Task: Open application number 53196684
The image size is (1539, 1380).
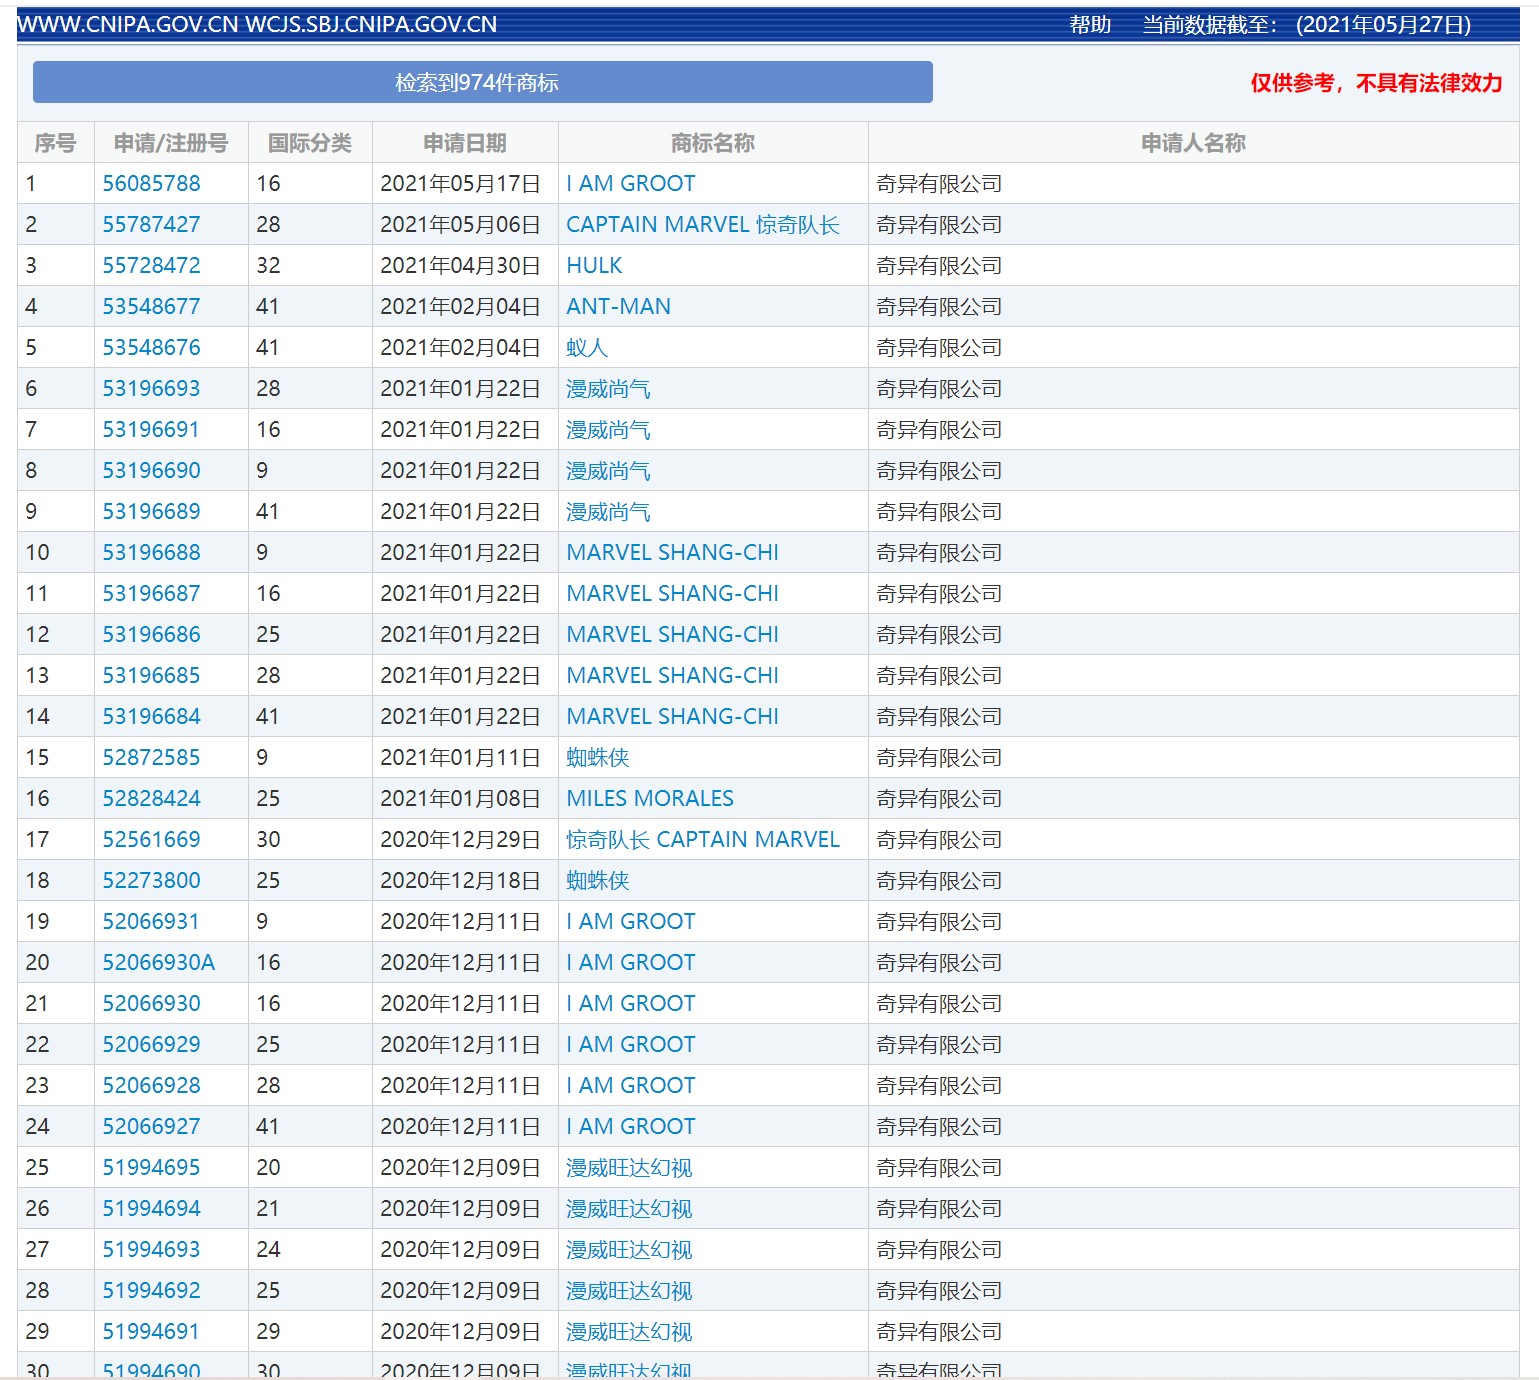Action: point(151,717)
